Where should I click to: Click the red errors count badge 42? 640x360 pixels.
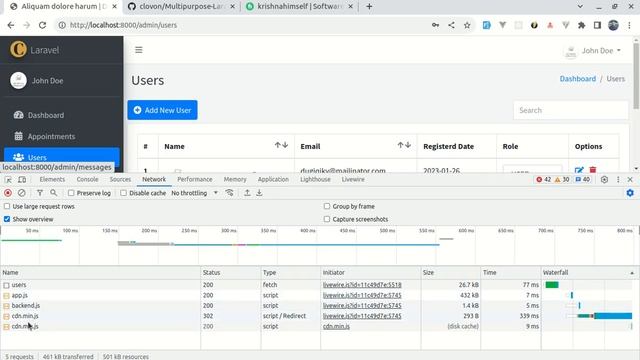click(544, 180)
